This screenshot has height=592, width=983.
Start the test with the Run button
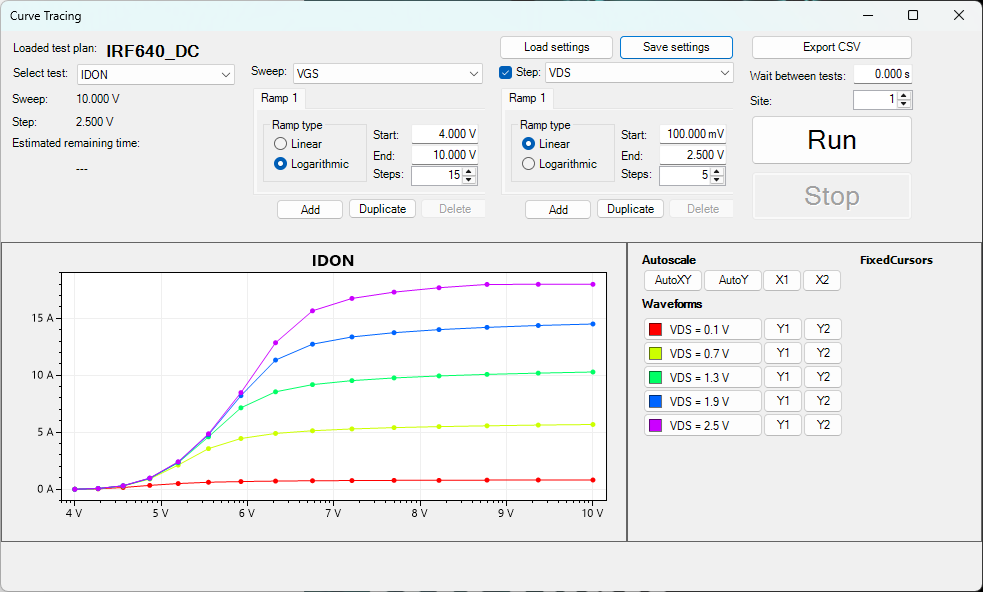(x=831, y=140)
